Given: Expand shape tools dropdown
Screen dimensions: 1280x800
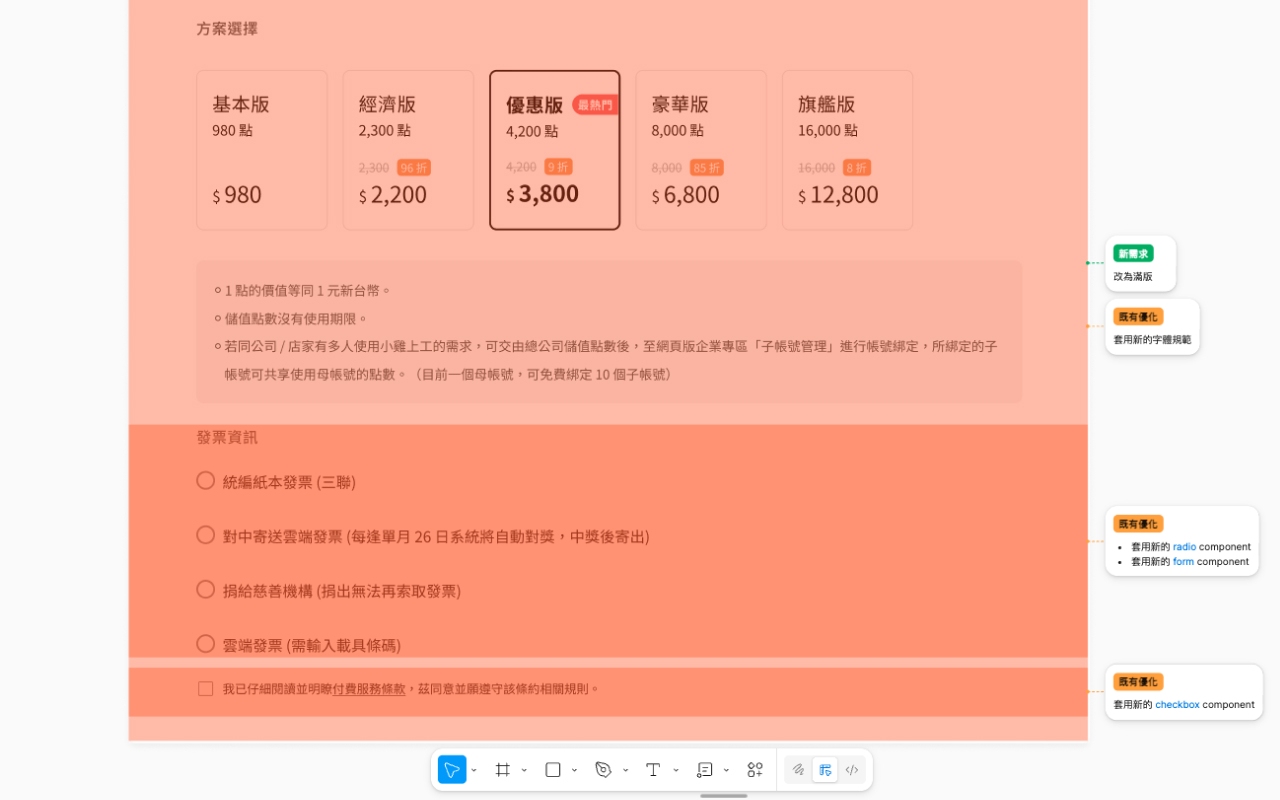Looking at the screenshot, I should pyautogui.click(x=575, y=770).
